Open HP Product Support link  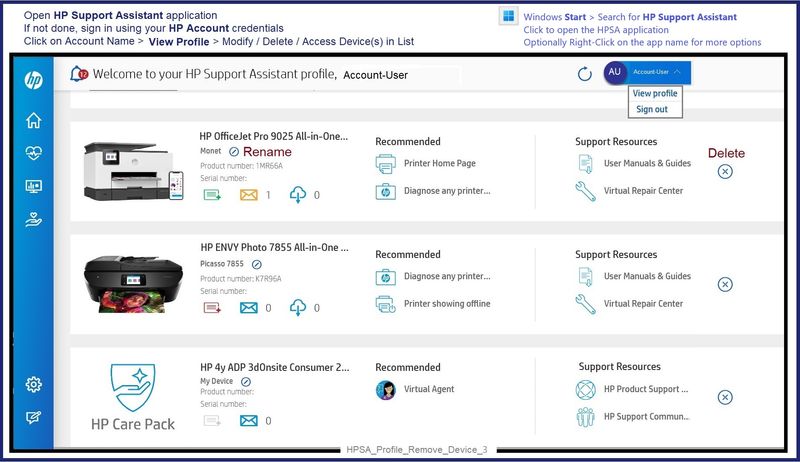click(x=646, y=389)
